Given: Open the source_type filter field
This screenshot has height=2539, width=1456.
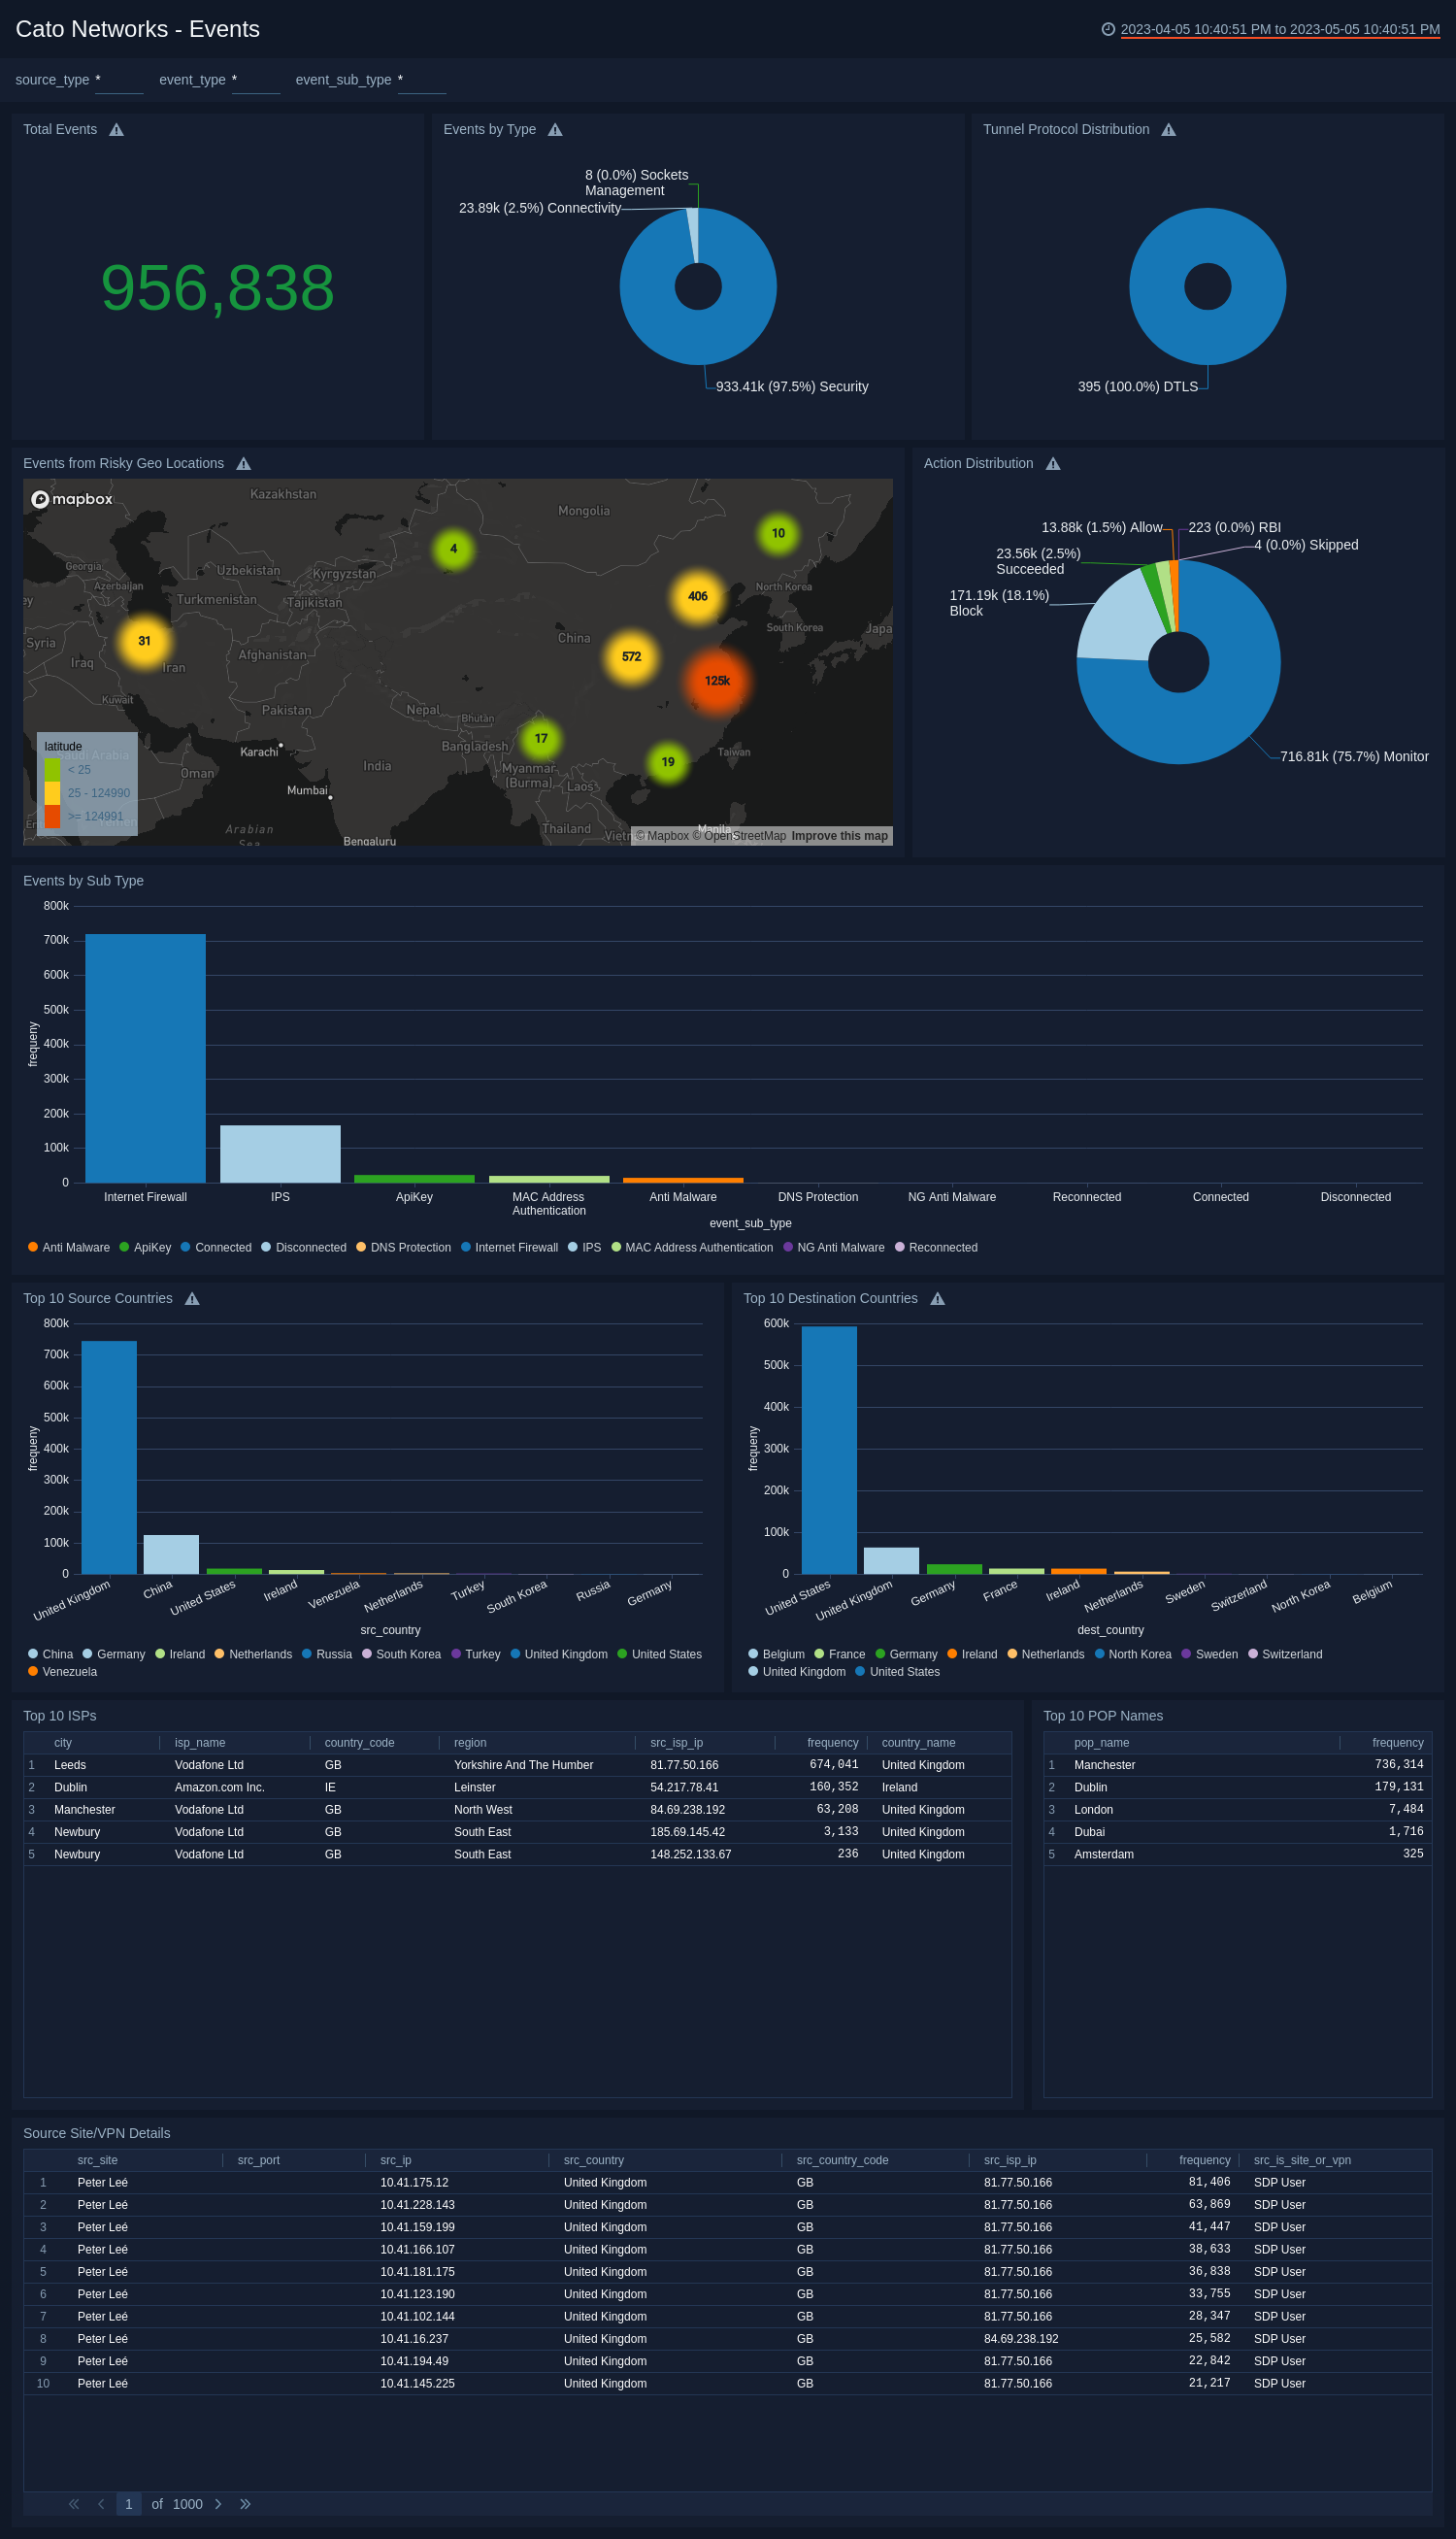Looking at the screenshot, I should point(119,80).
